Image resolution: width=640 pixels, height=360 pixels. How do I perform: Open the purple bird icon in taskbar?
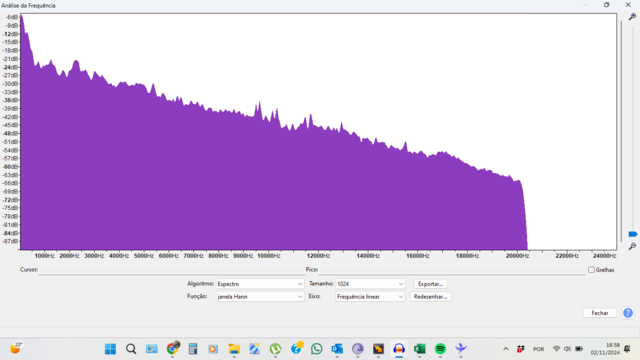[x=461, y=349]
